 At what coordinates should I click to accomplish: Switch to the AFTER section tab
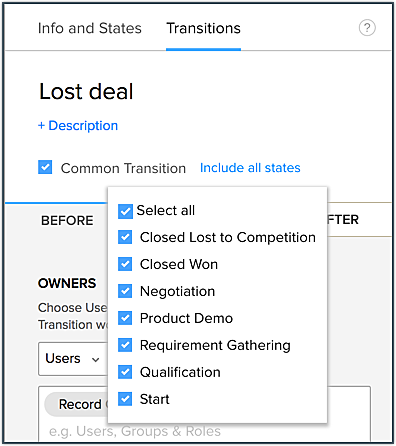tap(343, 220)
